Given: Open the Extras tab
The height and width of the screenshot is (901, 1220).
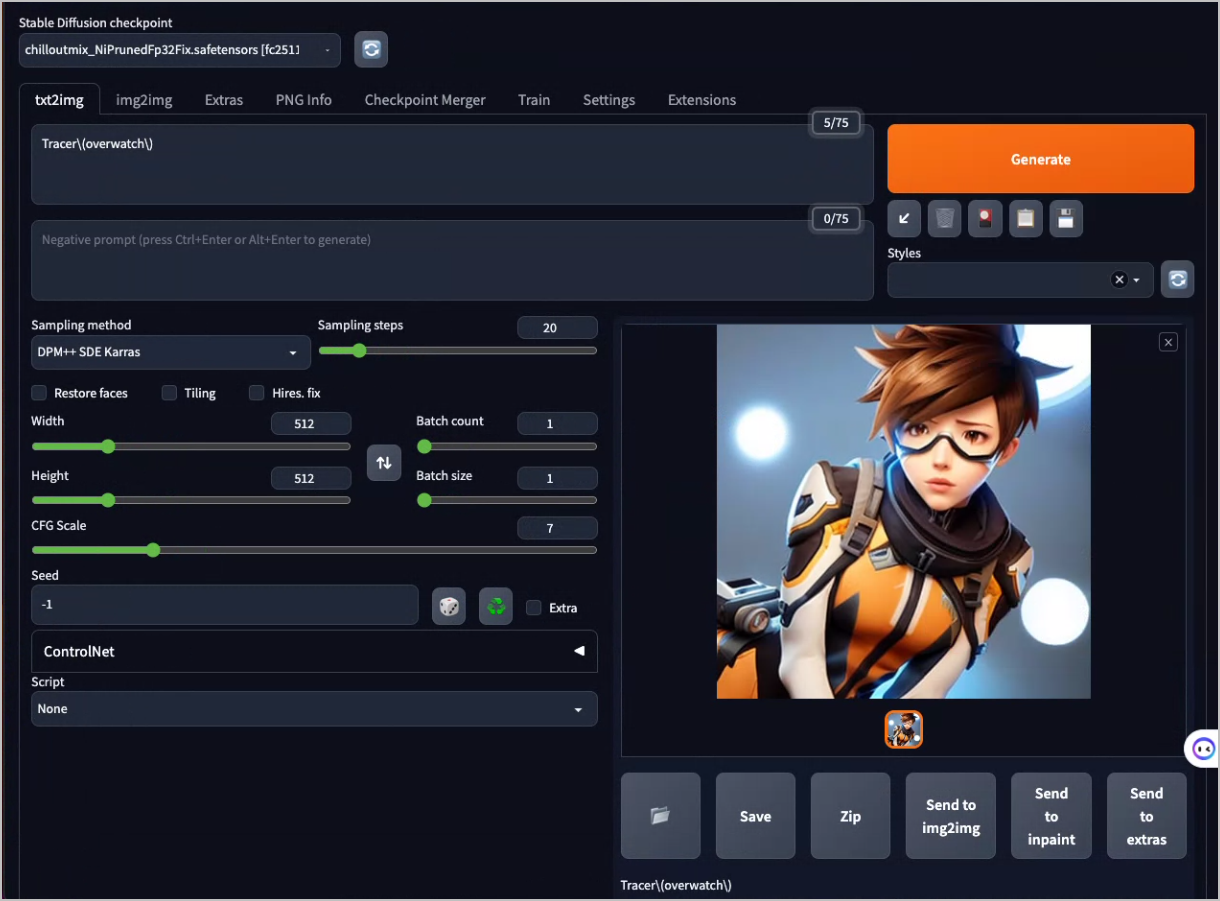Looking at the screenshot, I should point(224,100).
